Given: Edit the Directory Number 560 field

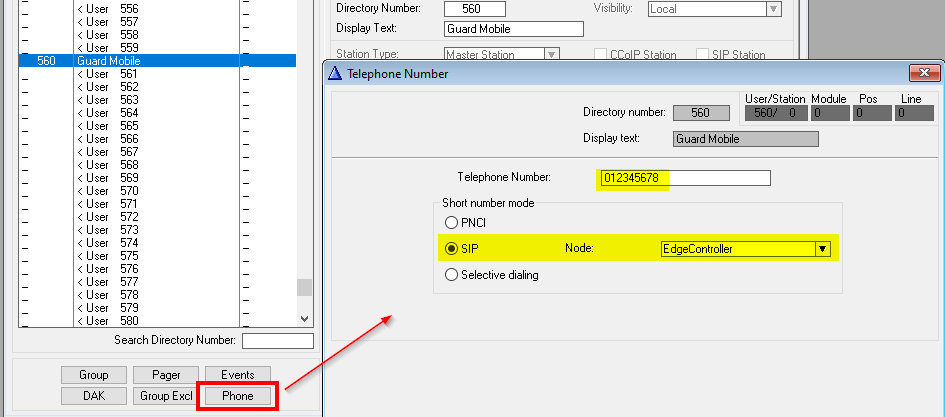Looking at the screenshot, I should tap(475, 9).
